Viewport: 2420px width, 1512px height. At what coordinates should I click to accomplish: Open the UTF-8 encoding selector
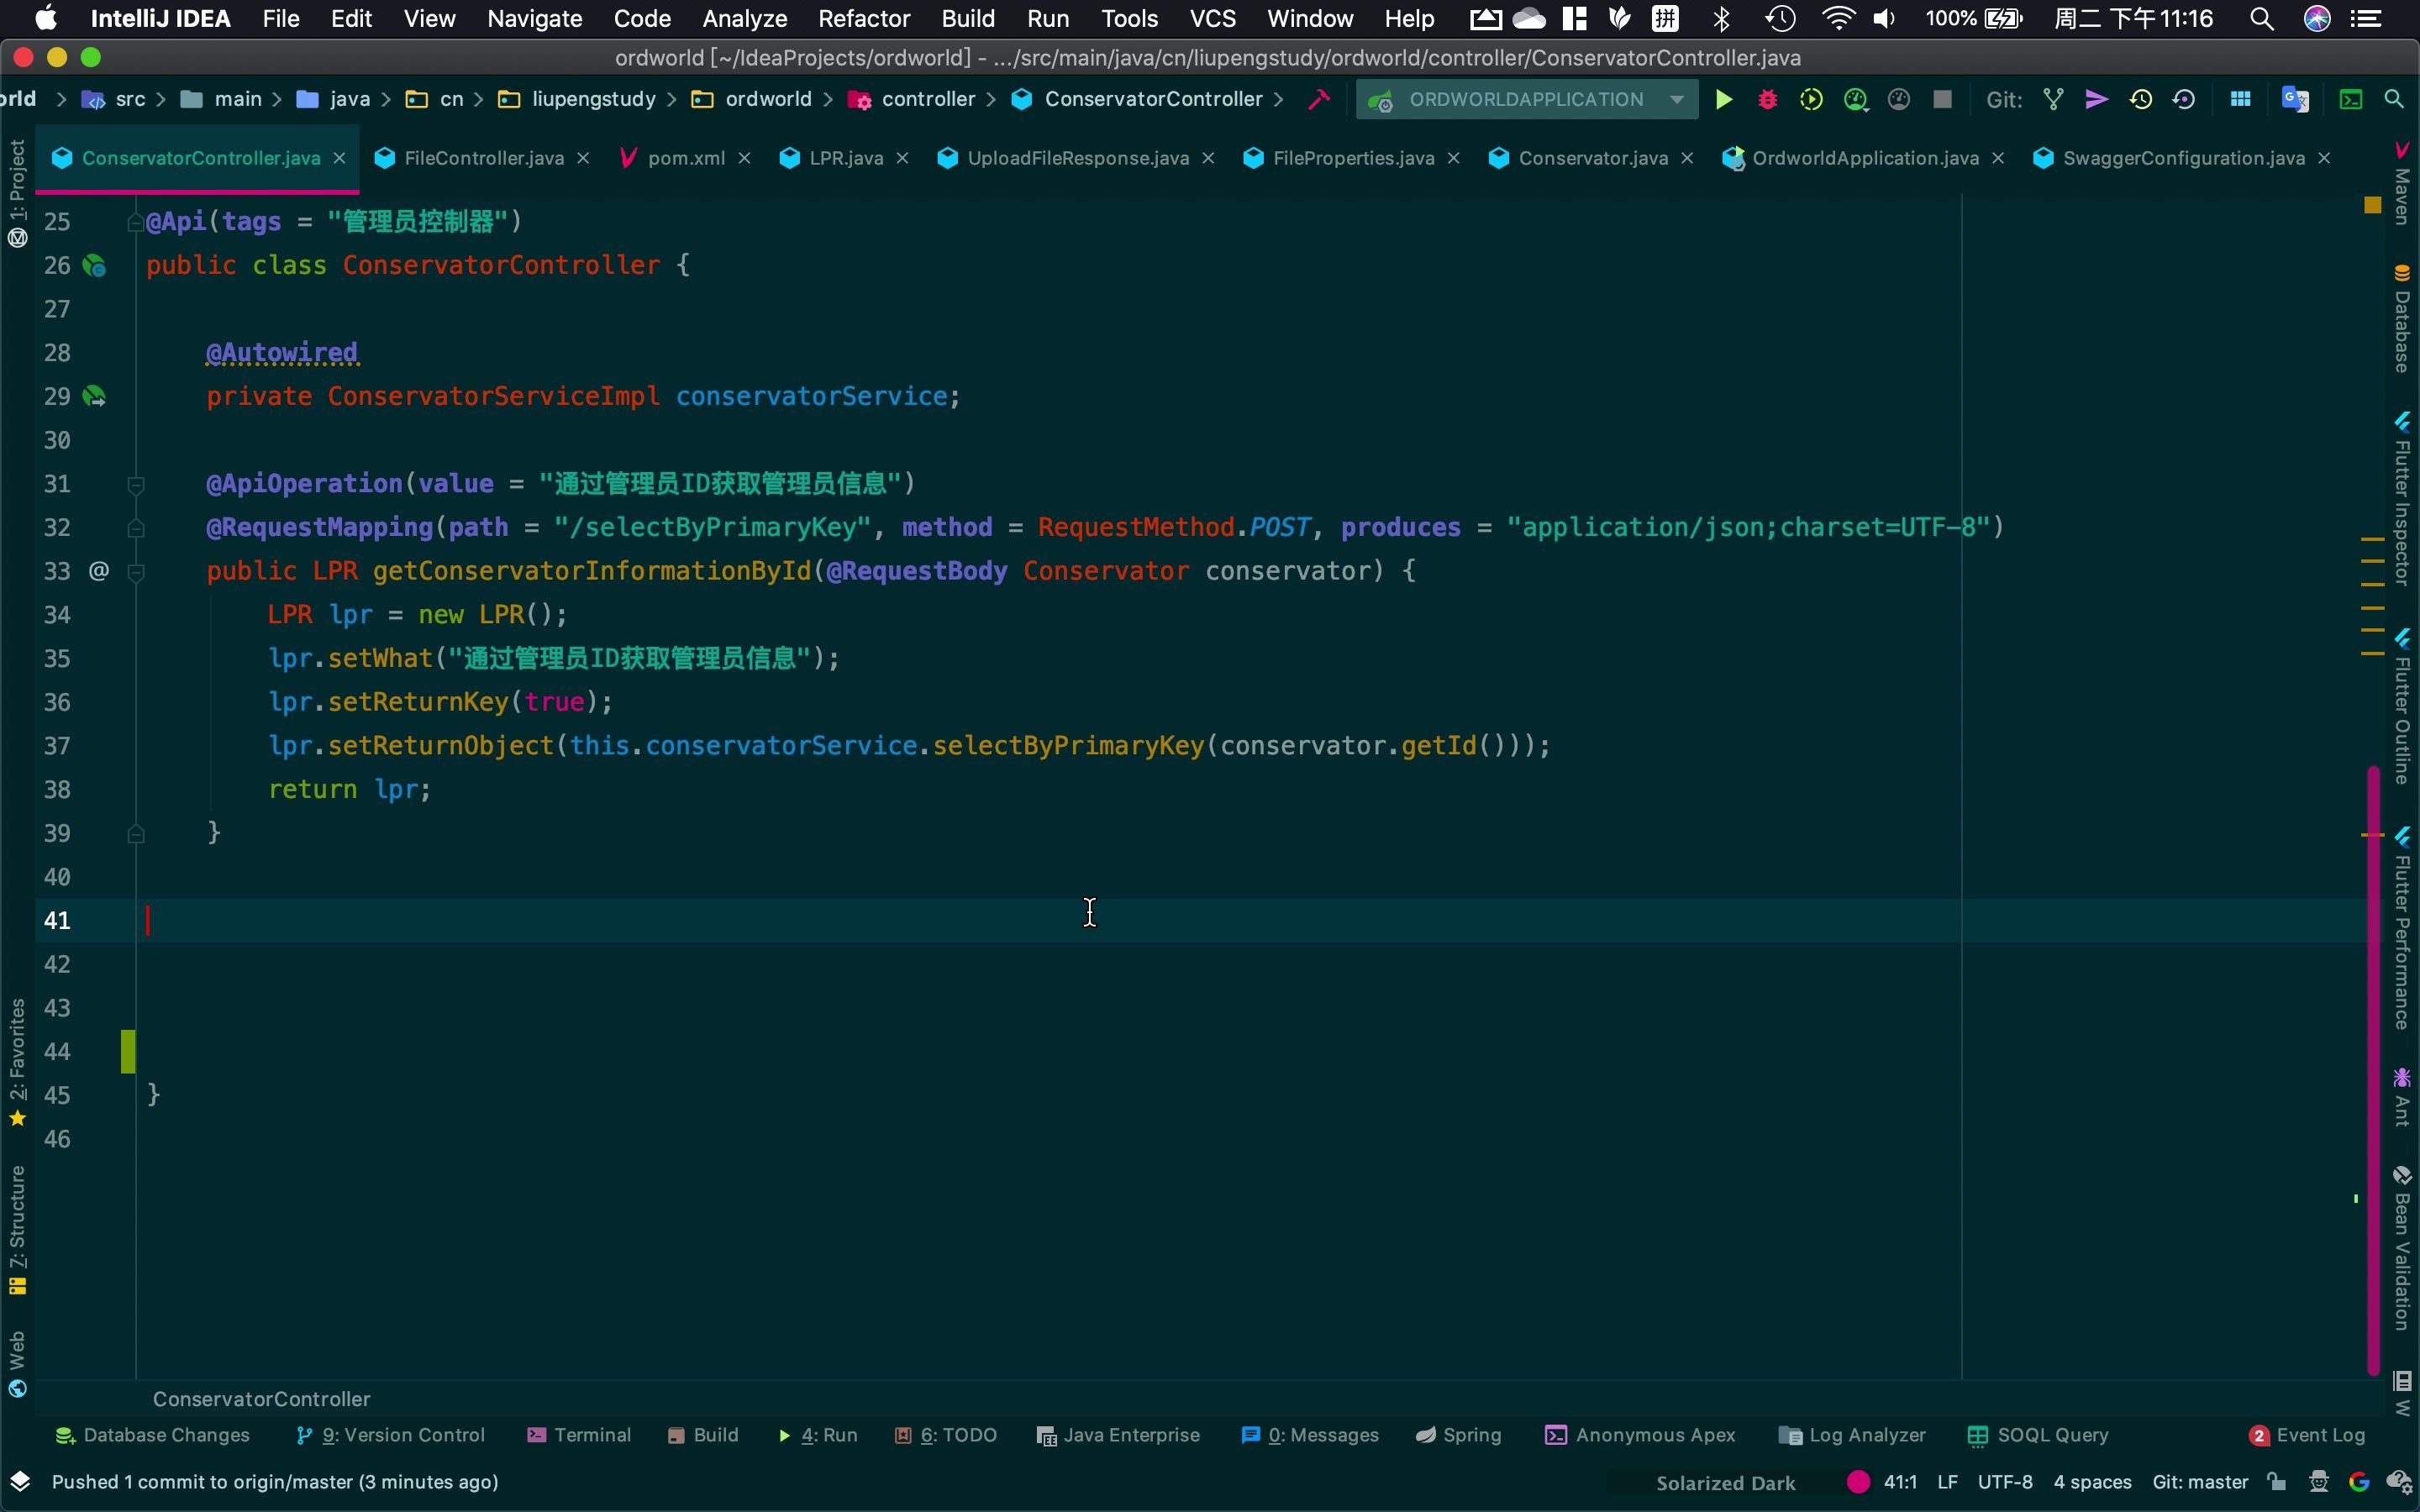point(2004,1482)
